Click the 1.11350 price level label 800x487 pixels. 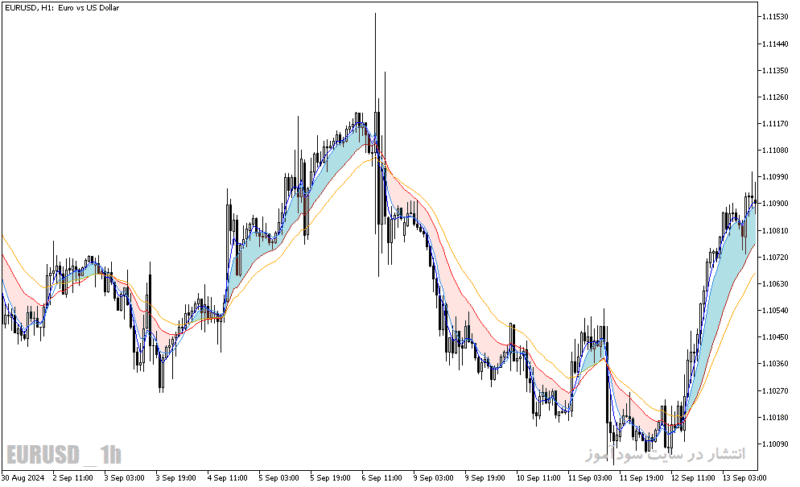[x=775, y=70]
